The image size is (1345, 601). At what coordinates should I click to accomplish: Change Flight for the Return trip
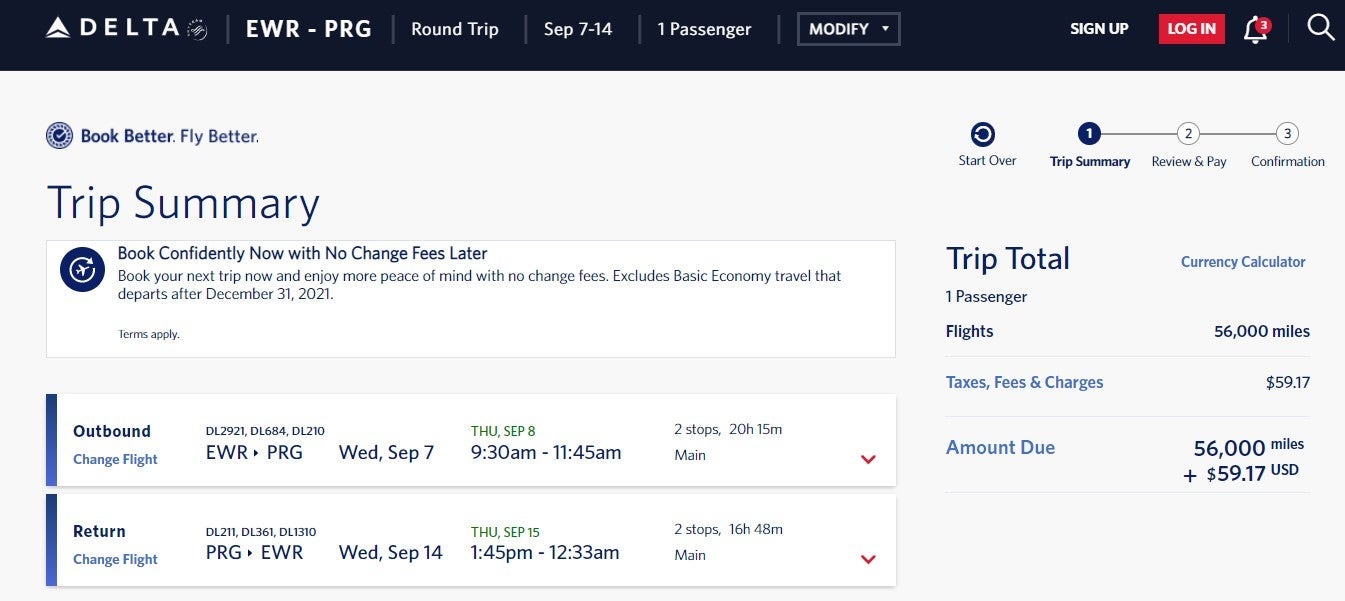[115, 559]
